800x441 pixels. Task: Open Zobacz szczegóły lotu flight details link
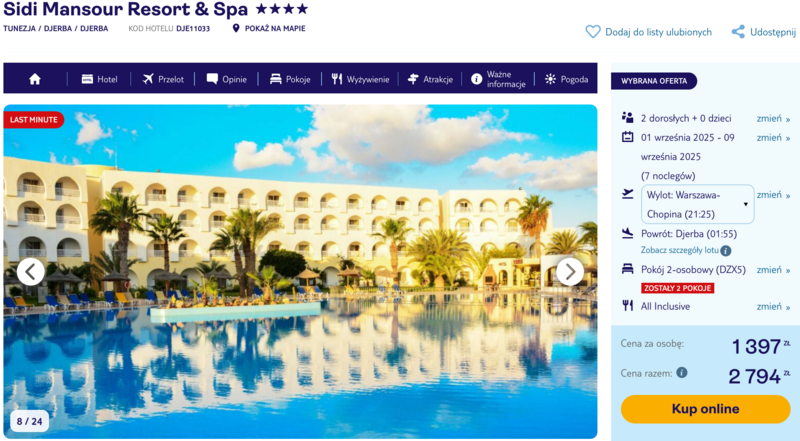point(680,250)
